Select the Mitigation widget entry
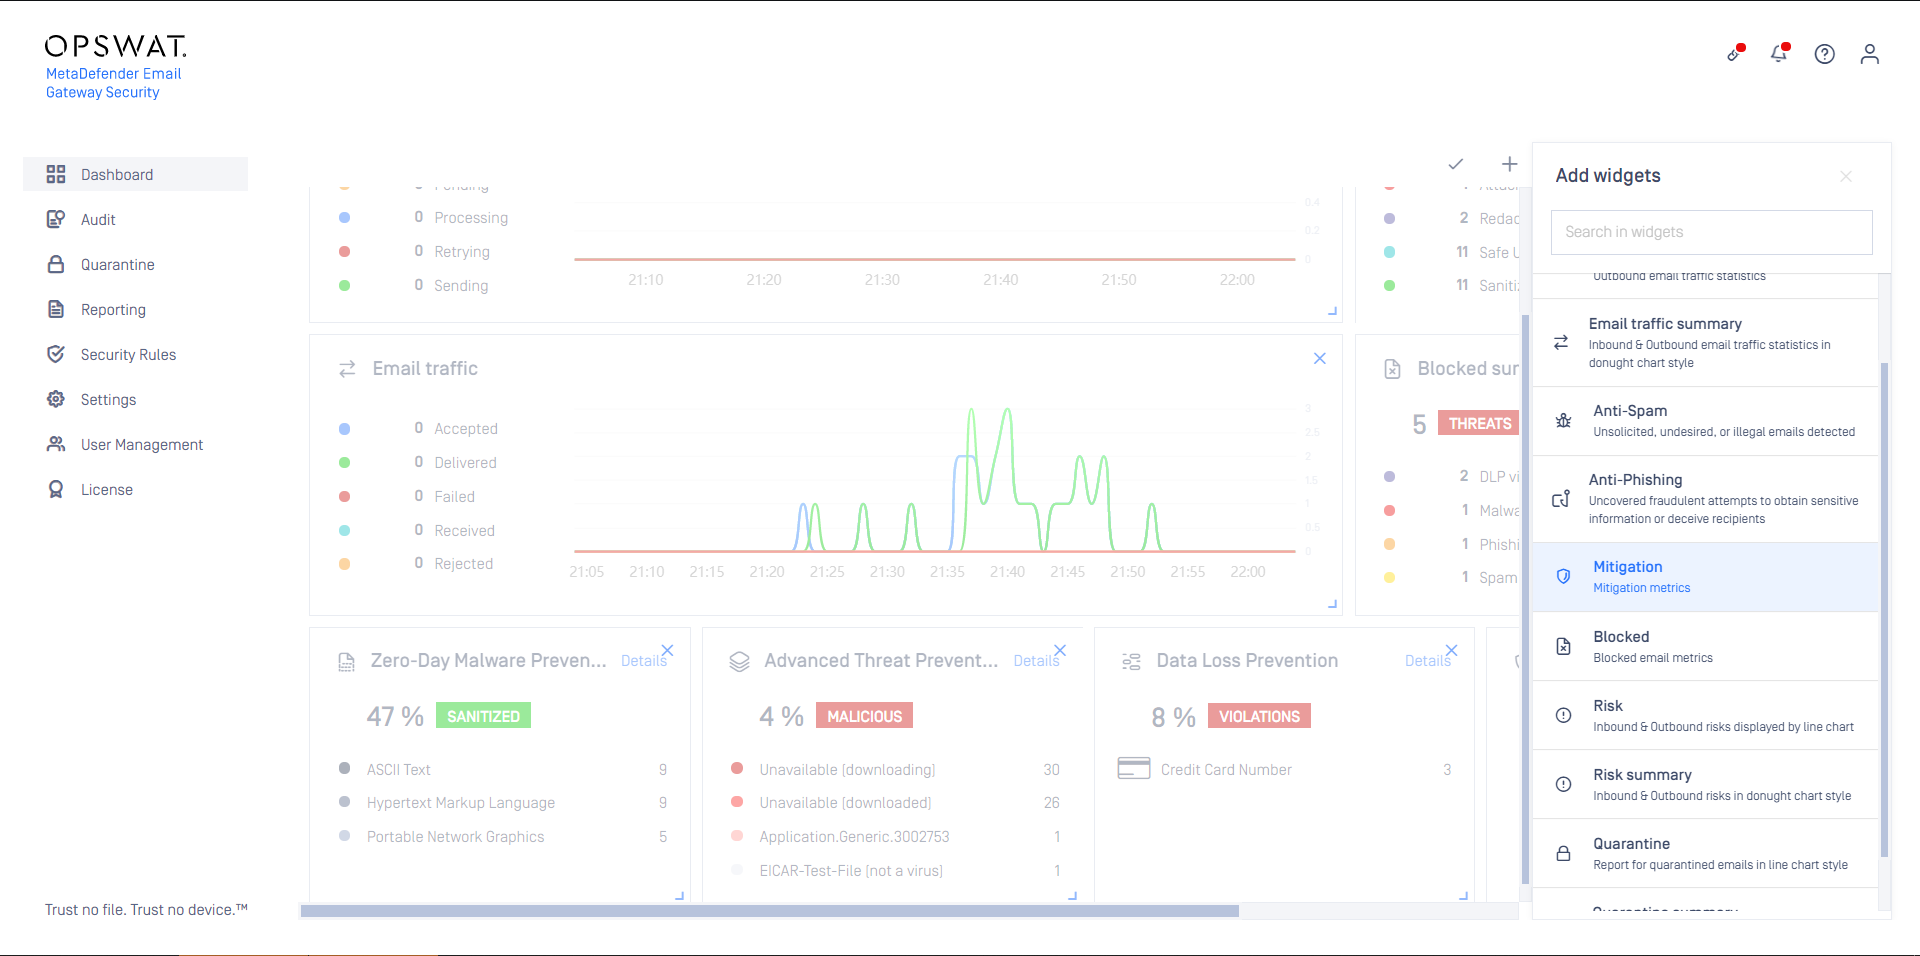The width and height of the screenshot is (1920, 956). (1706, 577)
